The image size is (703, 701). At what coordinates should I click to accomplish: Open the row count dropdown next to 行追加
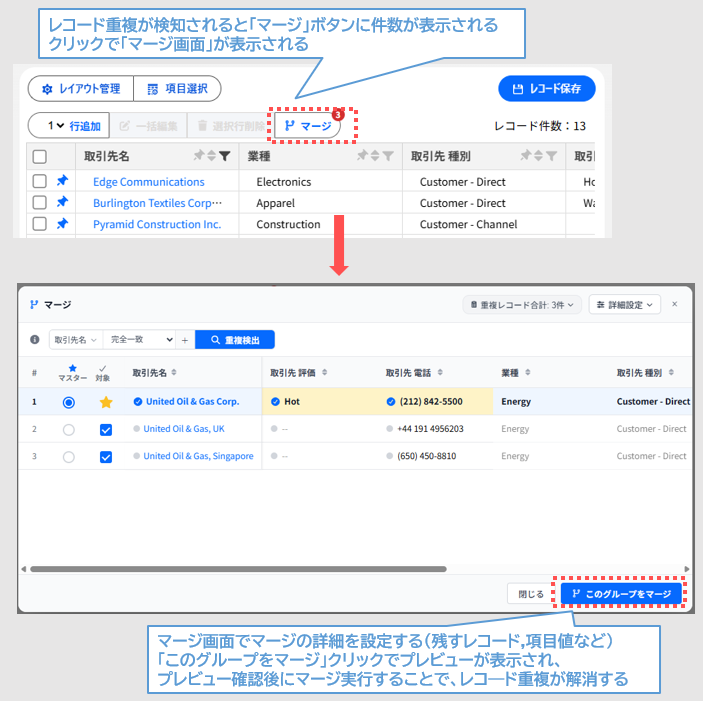[56, 125]
